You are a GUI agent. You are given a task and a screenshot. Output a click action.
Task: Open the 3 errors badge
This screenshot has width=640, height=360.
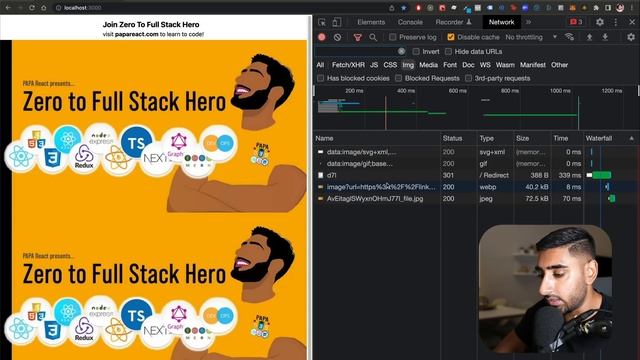pos(576,22)
